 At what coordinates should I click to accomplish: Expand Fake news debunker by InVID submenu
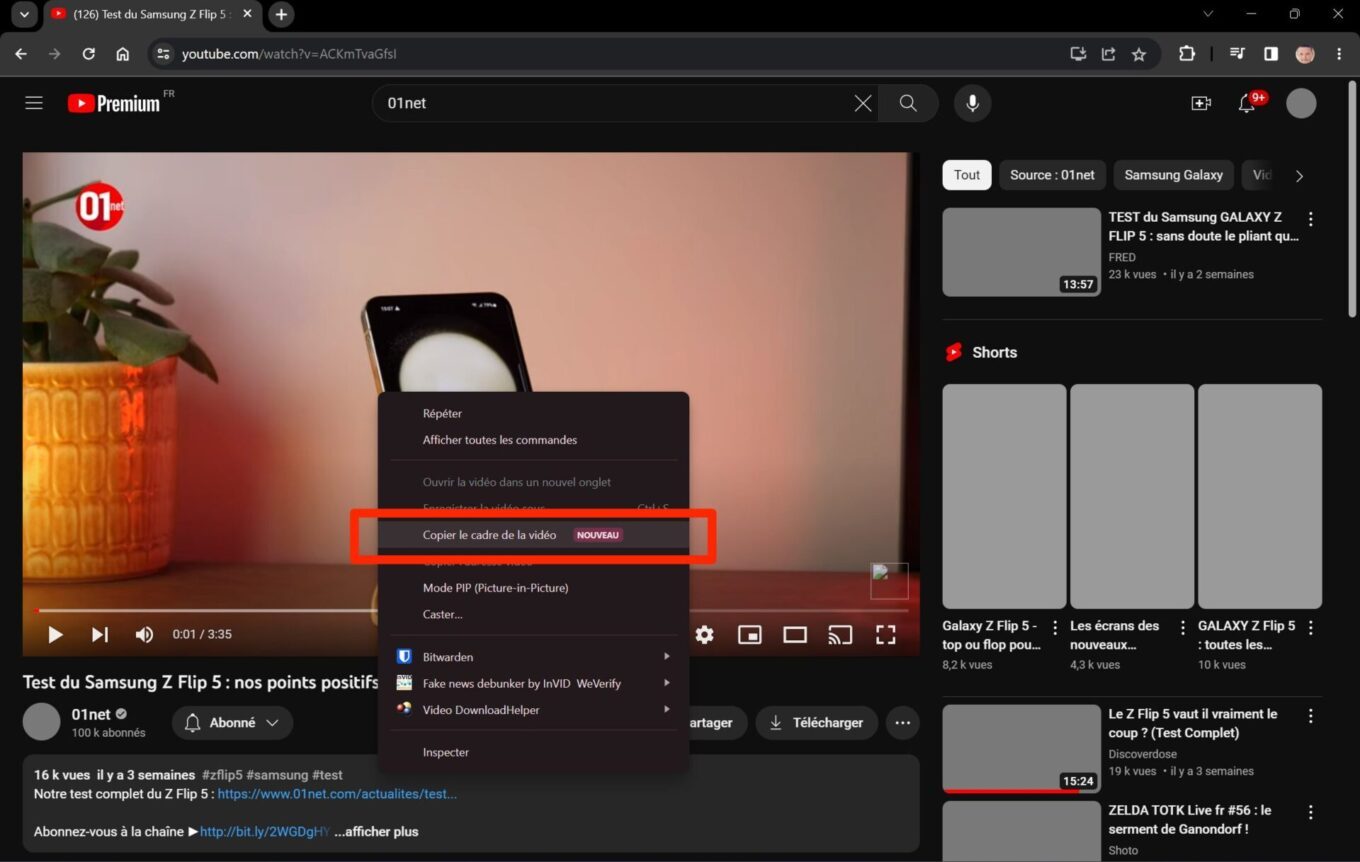tap(534, 683)
